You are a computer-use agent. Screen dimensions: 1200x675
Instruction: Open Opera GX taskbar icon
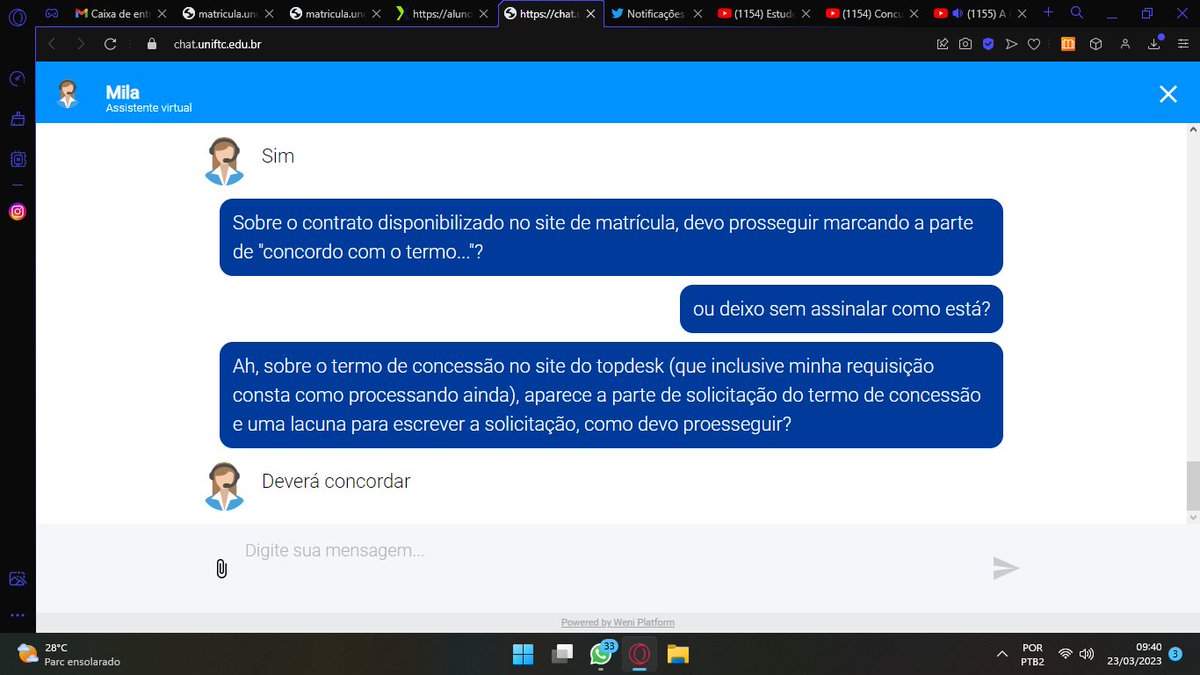(640, 654)
